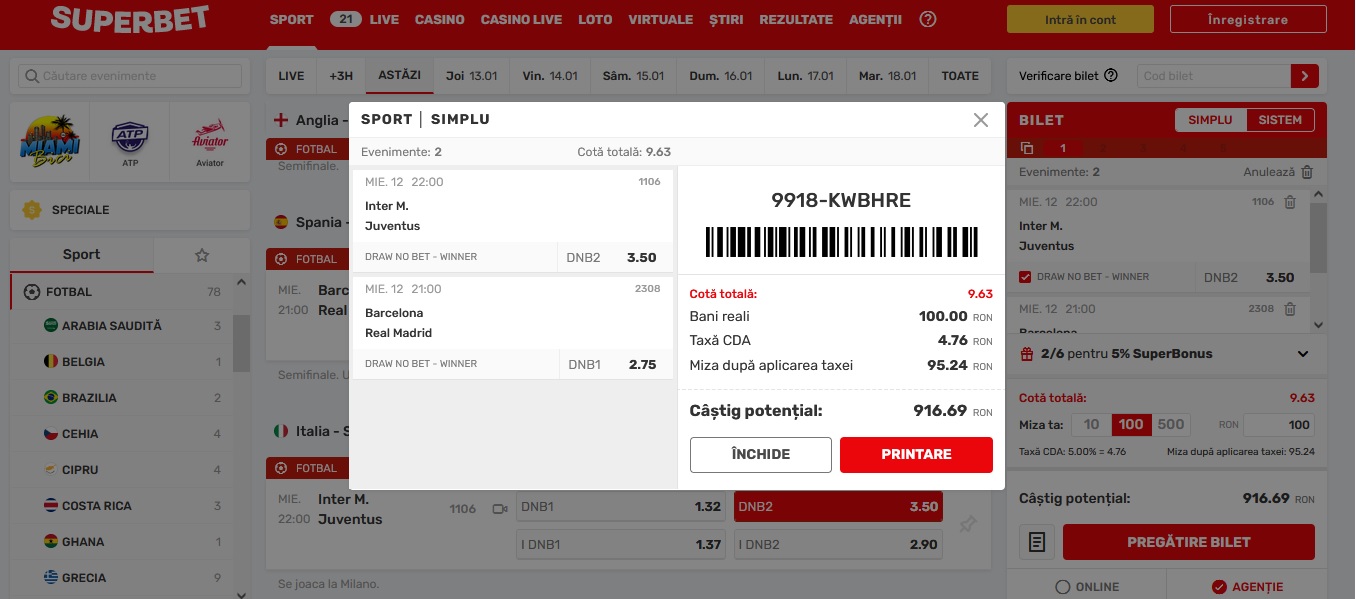
Task: Click the ticket verification info icon
Action: pyautogui.click(x=1111, y=76)
